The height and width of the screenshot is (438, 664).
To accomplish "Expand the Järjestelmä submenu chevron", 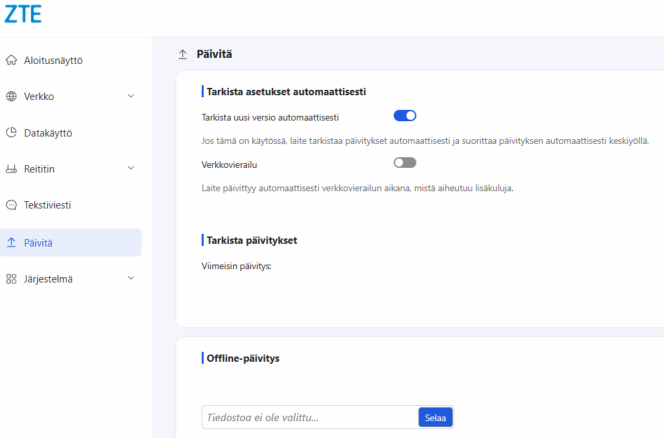I will coord(131,278).
